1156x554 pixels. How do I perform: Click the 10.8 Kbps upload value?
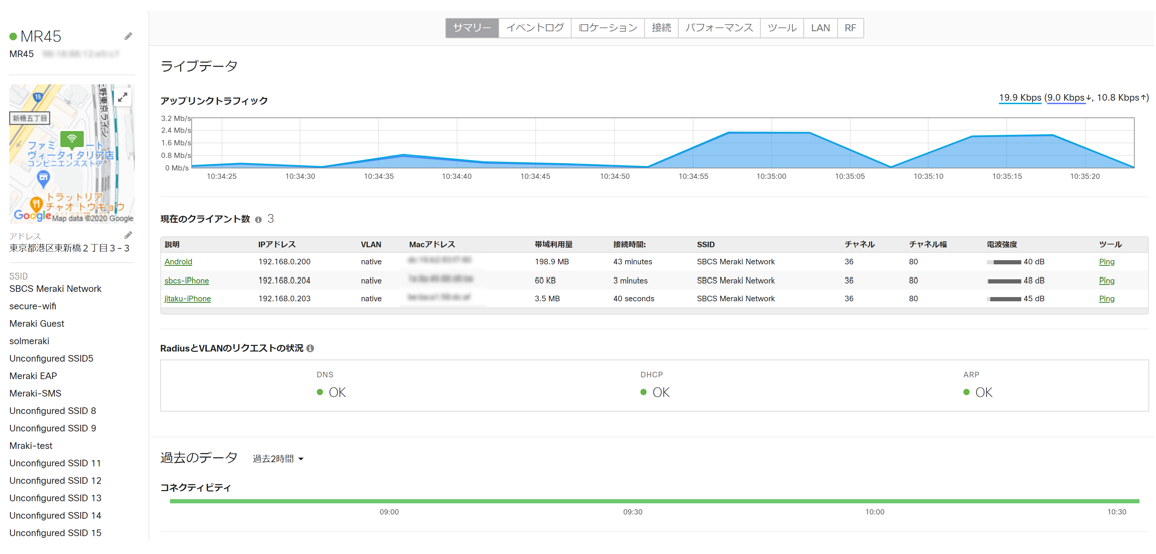(1119, 97)
